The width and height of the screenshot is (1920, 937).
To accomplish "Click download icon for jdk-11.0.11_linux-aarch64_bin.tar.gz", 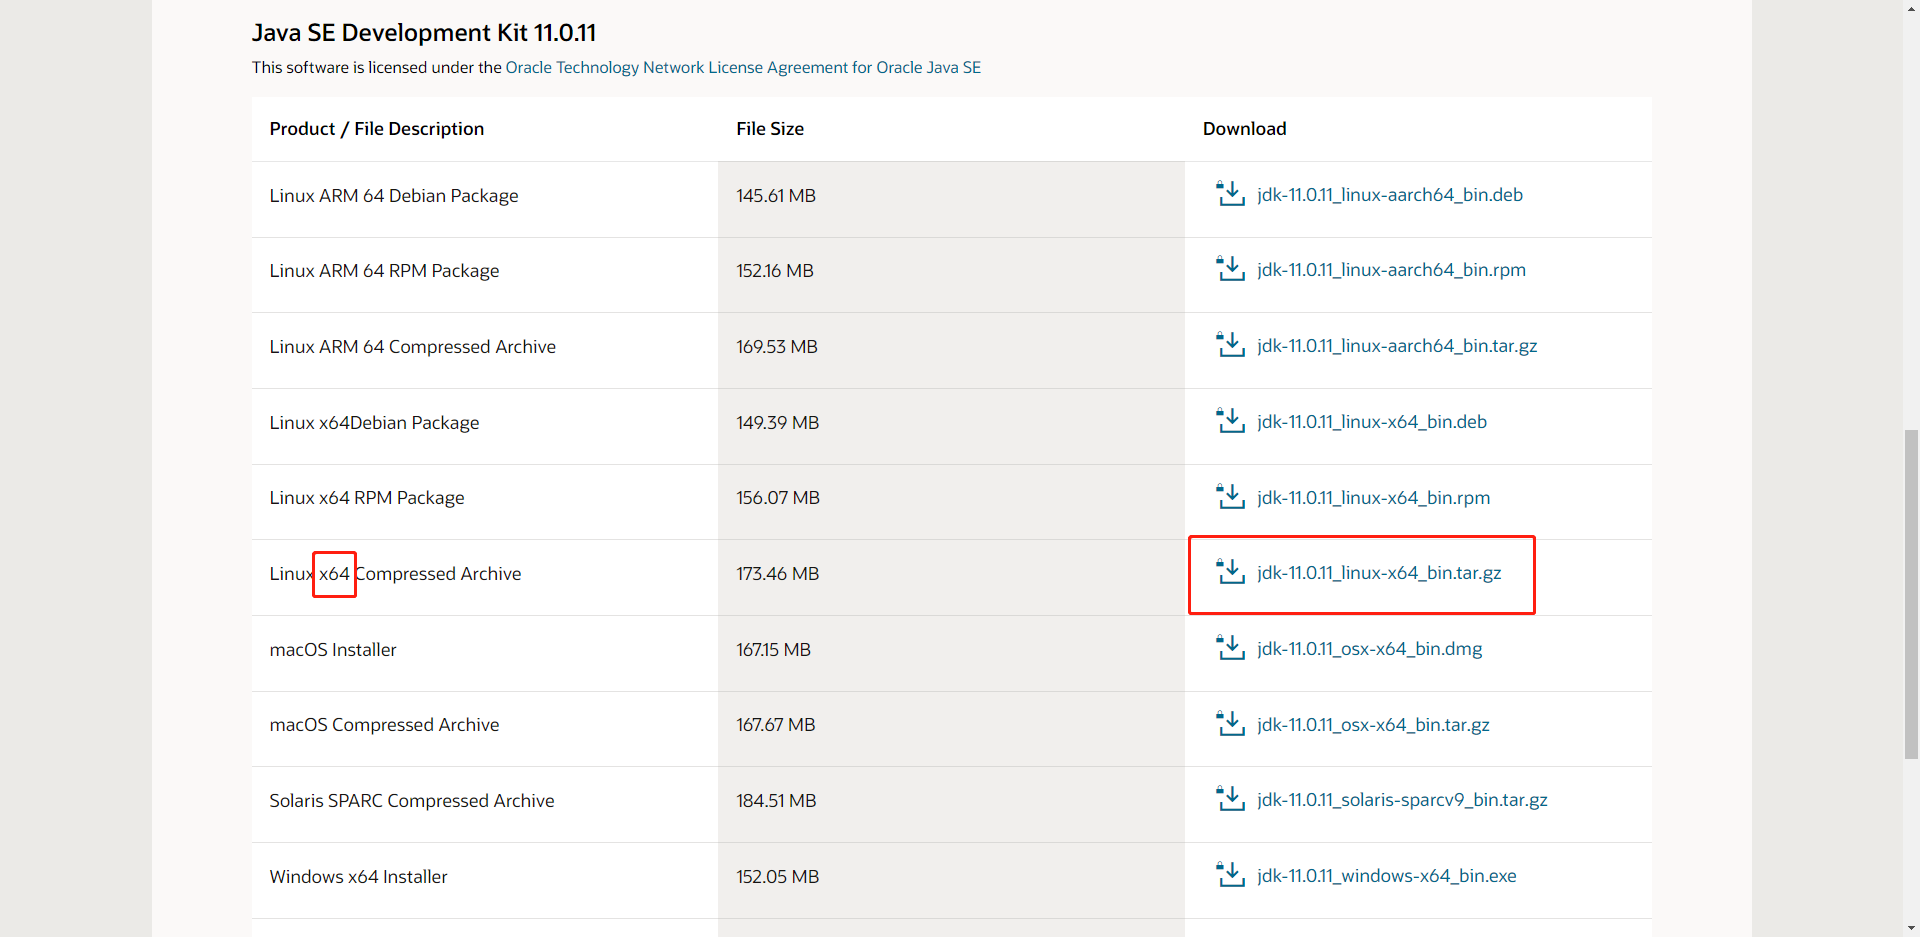I will [x=1230, y=344].
